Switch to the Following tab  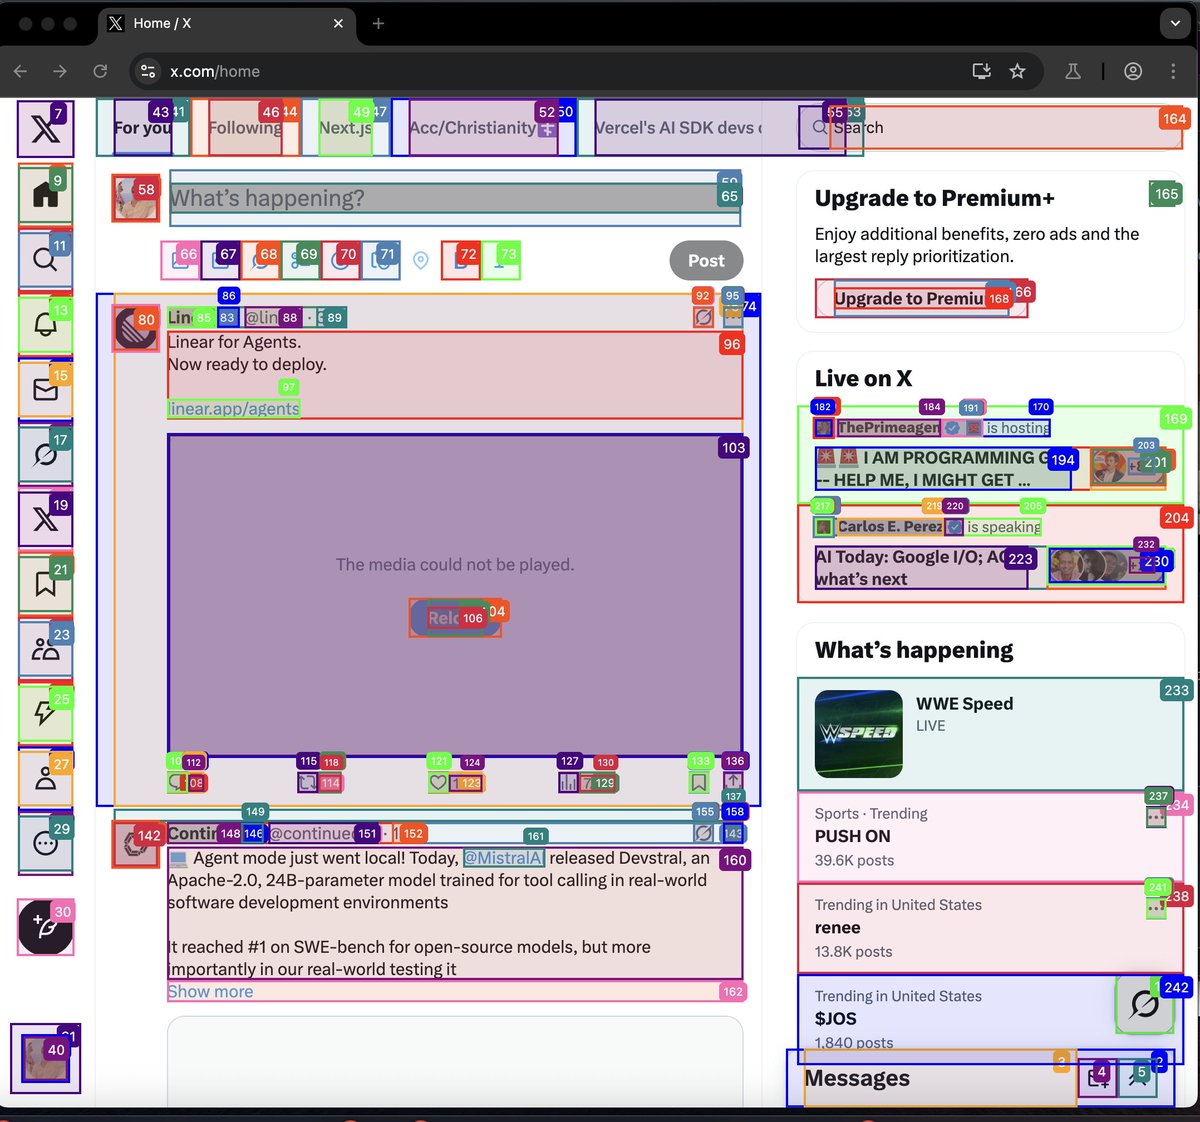tap(245, 127)
